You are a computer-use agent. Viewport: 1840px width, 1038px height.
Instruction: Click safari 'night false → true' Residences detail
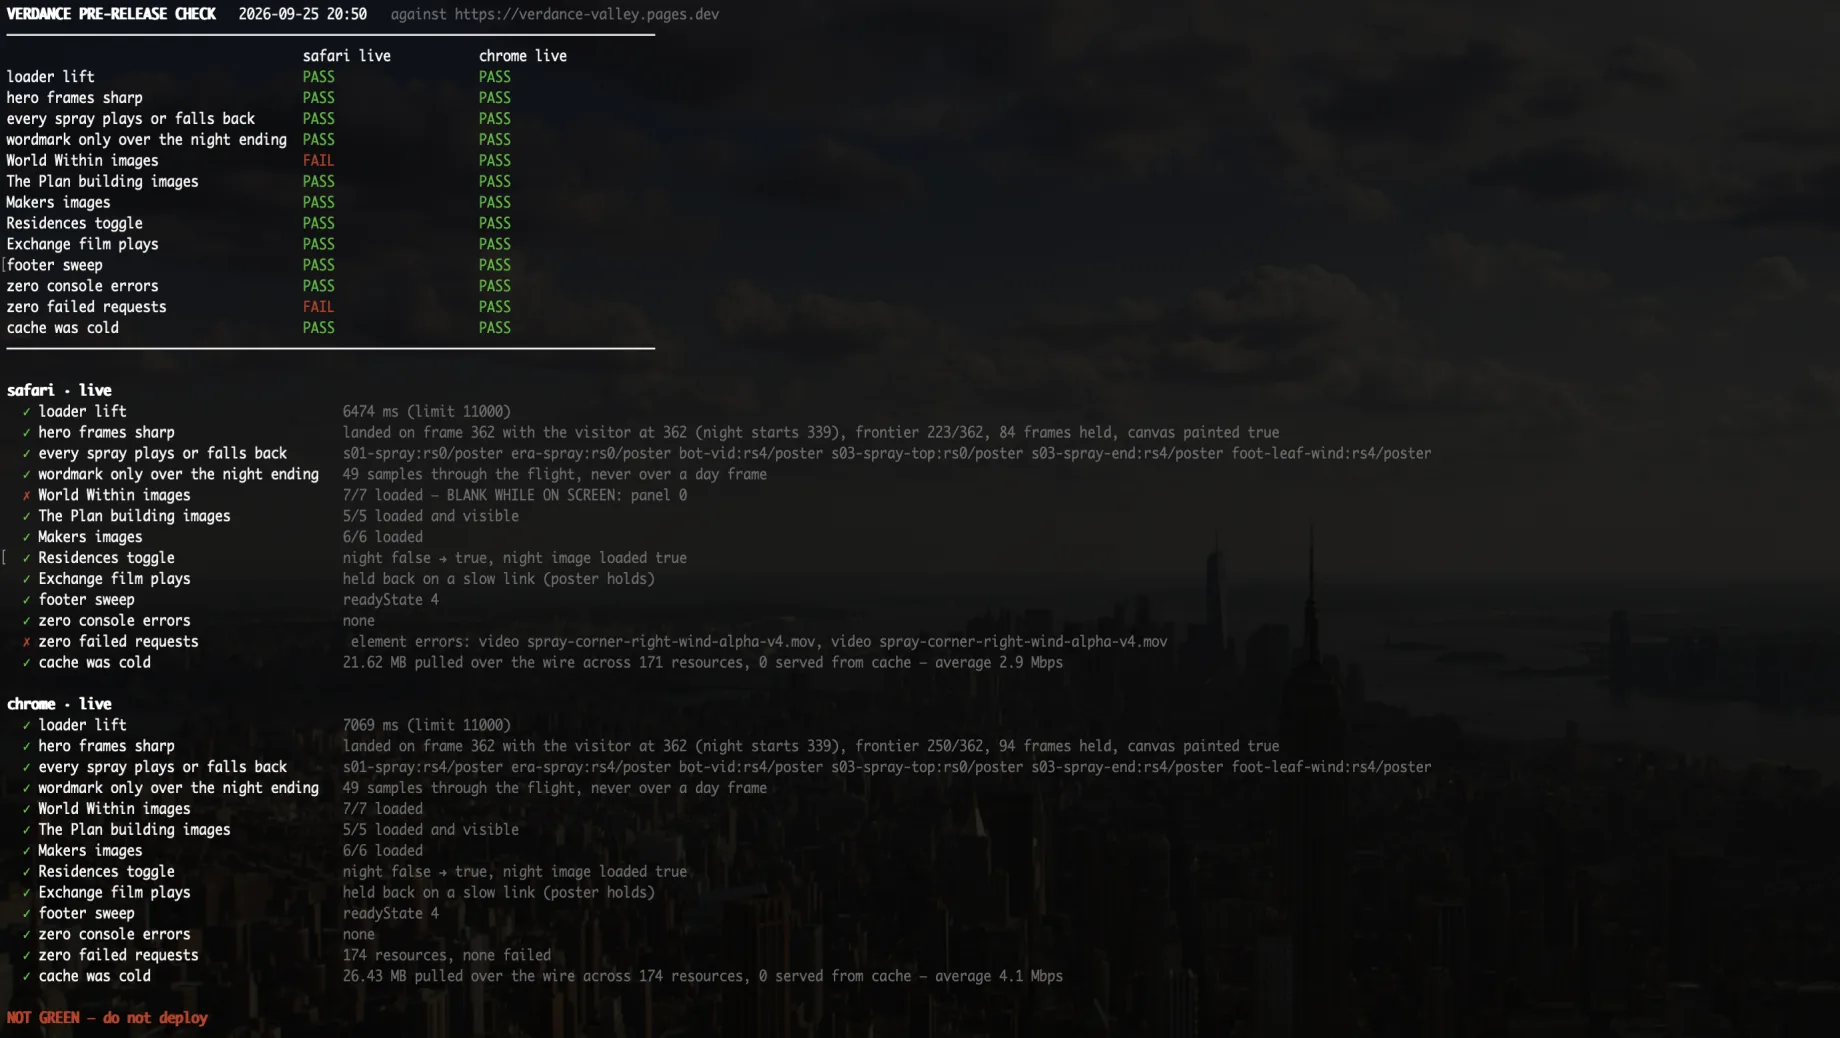(x=514, y=558)
